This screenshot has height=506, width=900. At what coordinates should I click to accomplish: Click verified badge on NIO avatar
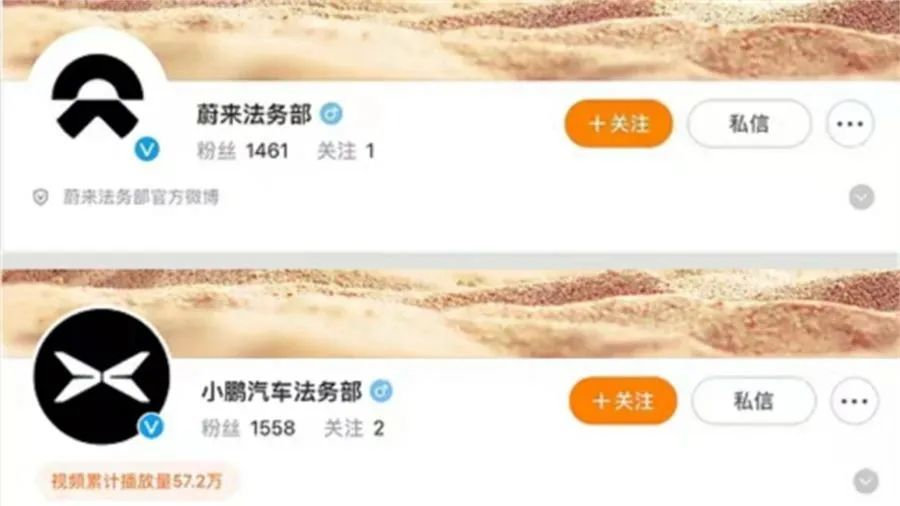[x=147, y=149]
